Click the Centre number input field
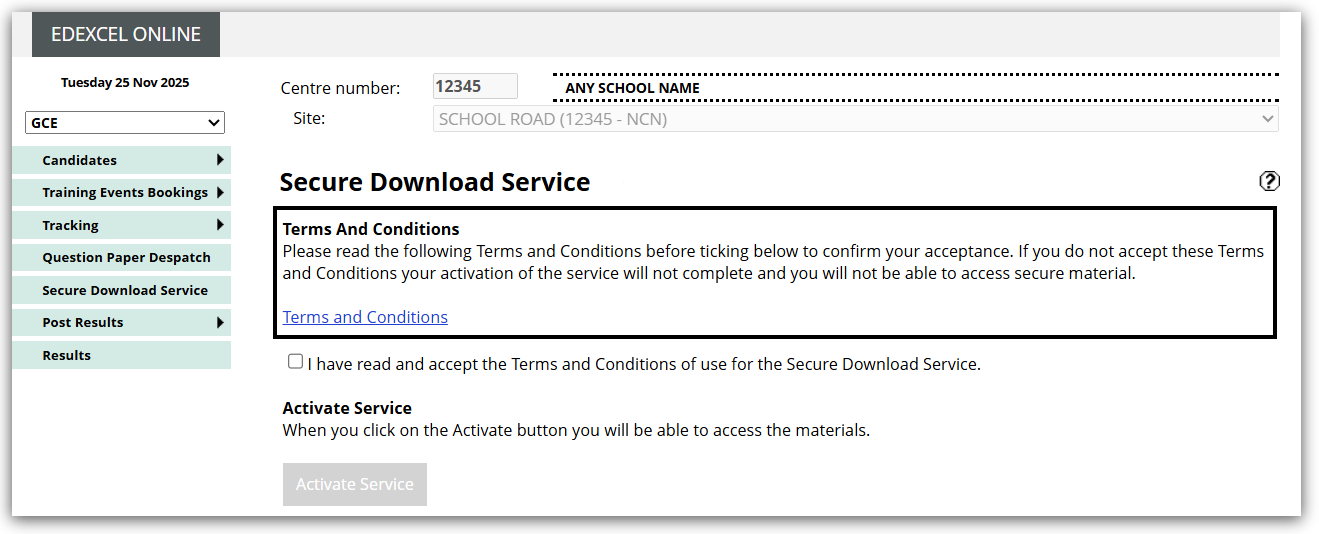The width and height of the screenshot is (1319, 534). click(x=475, y=86)
